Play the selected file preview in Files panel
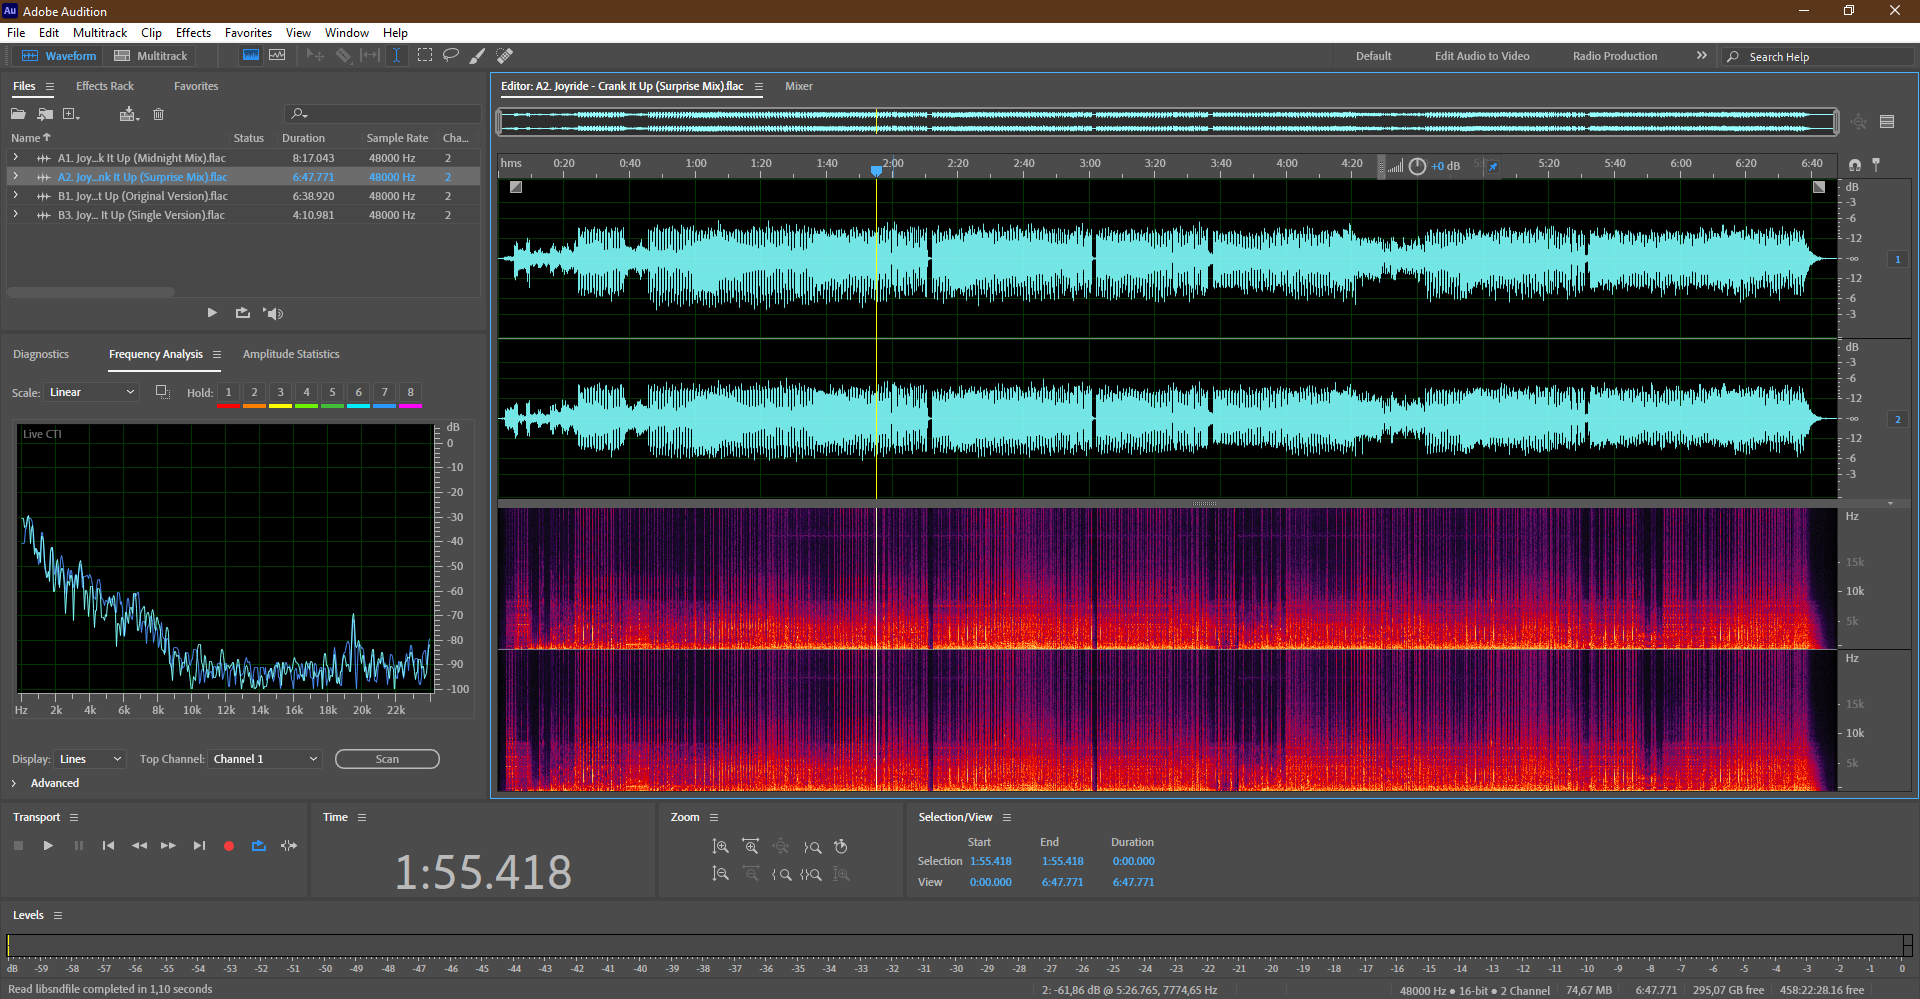 coord(212,313)
